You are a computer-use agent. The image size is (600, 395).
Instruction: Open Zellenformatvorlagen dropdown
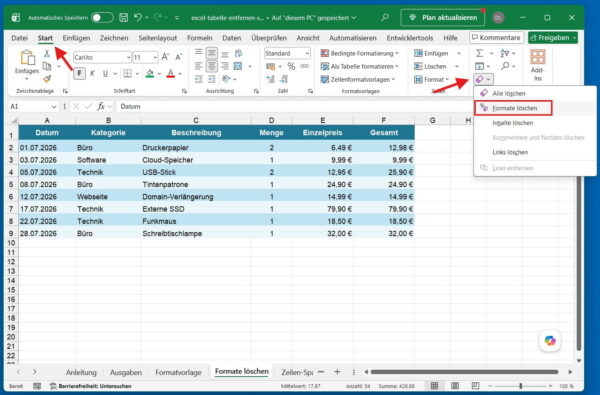(358, 80)
